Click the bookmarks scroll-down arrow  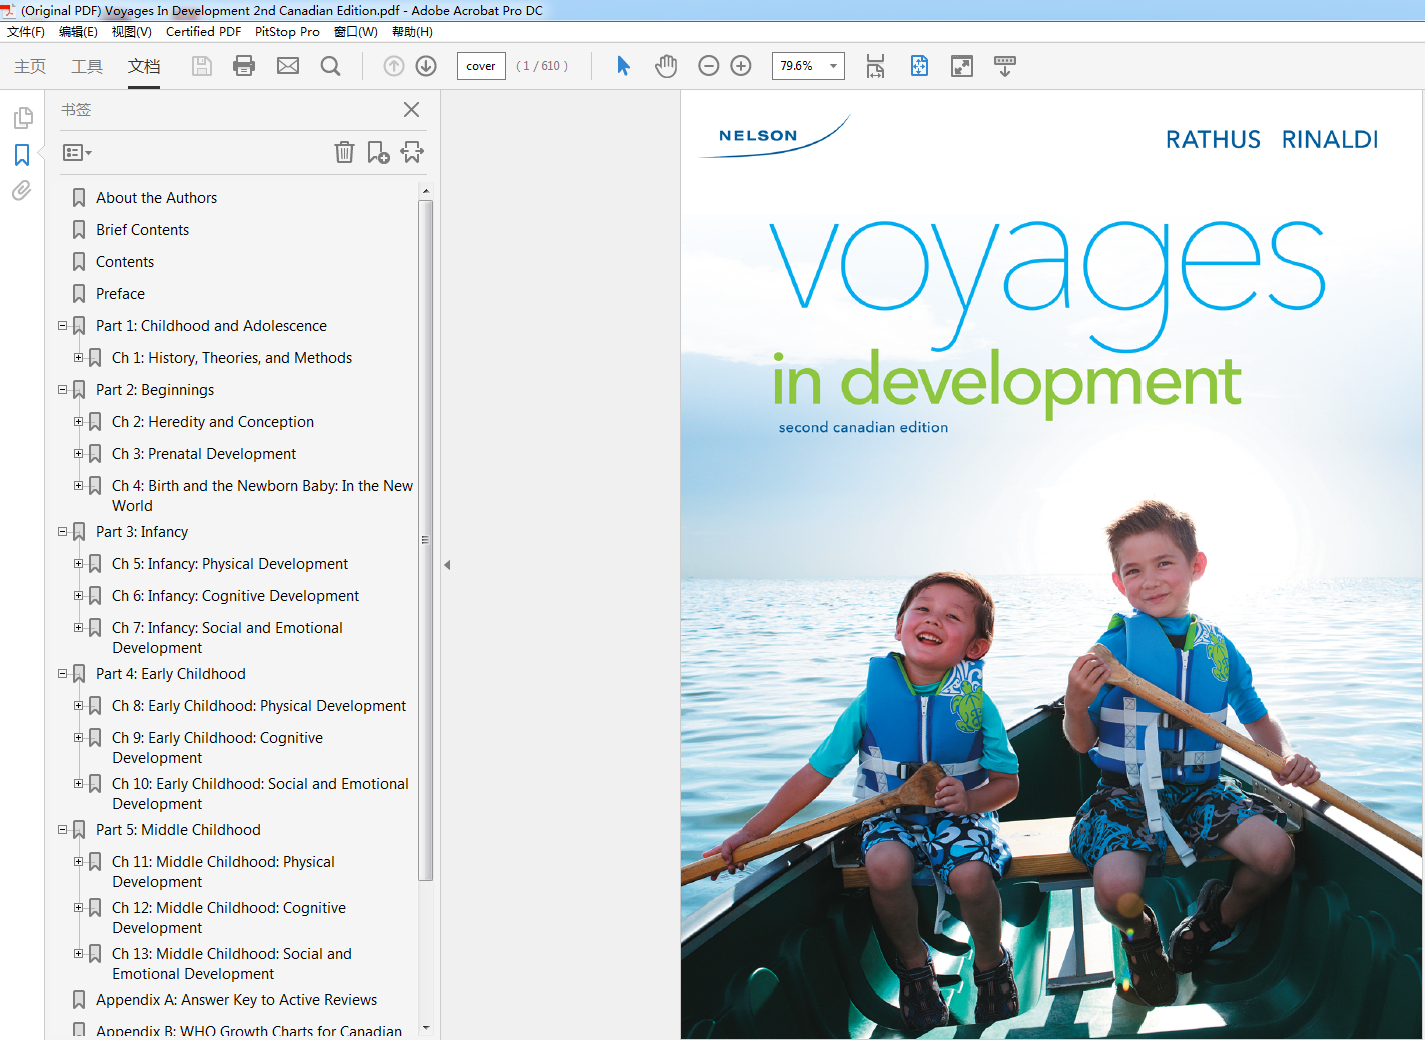426,1028
